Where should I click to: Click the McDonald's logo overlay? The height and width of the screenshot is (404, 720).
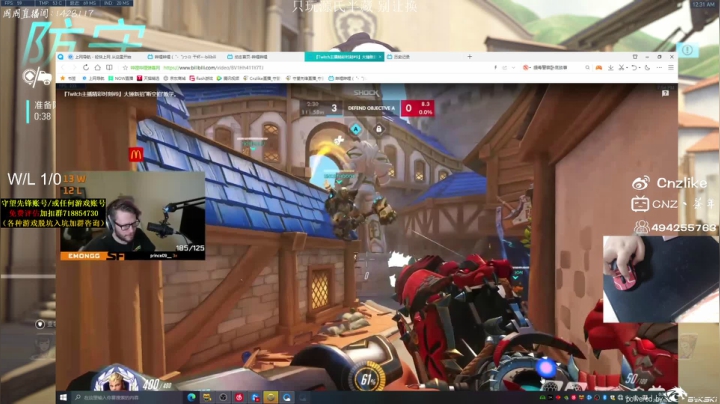(x=135, y=154)
